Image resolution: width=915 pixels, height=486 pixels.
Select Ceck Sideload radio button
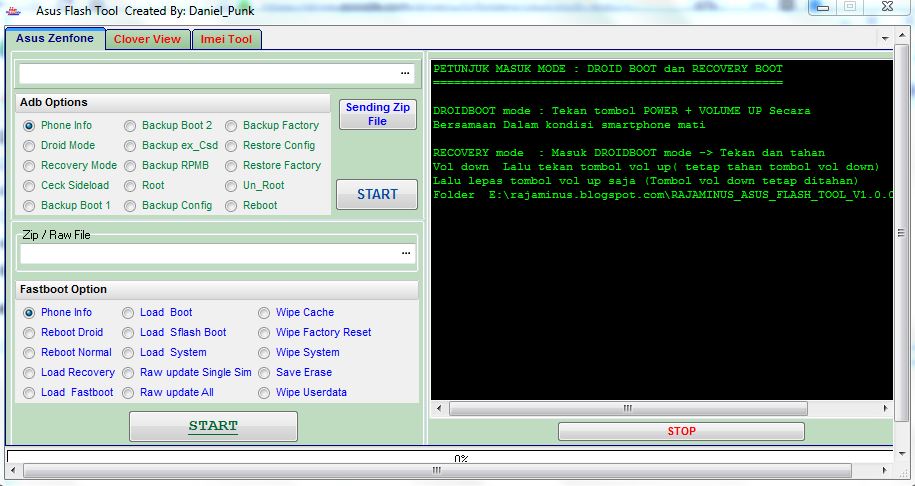(x=29, y=186)
